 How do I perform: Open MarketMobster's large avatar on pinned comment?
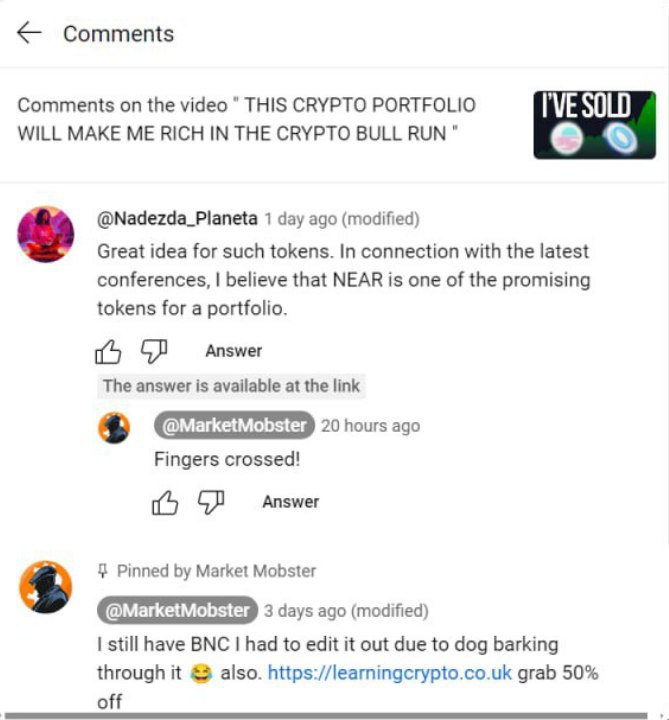point(45,587)
